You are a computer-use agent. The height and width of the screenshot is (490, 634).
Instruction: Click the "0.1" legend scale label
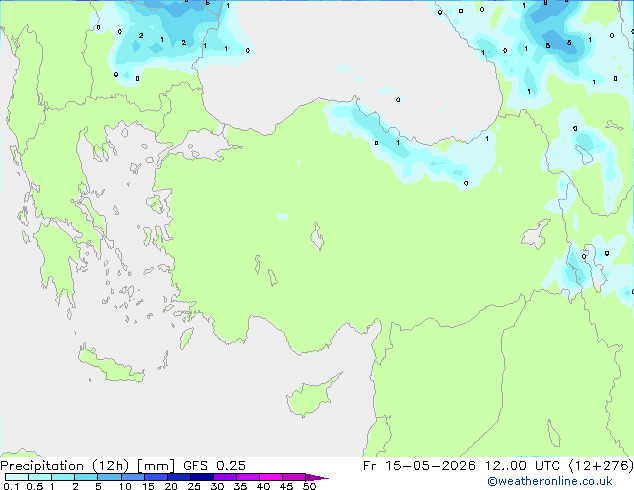11,486
